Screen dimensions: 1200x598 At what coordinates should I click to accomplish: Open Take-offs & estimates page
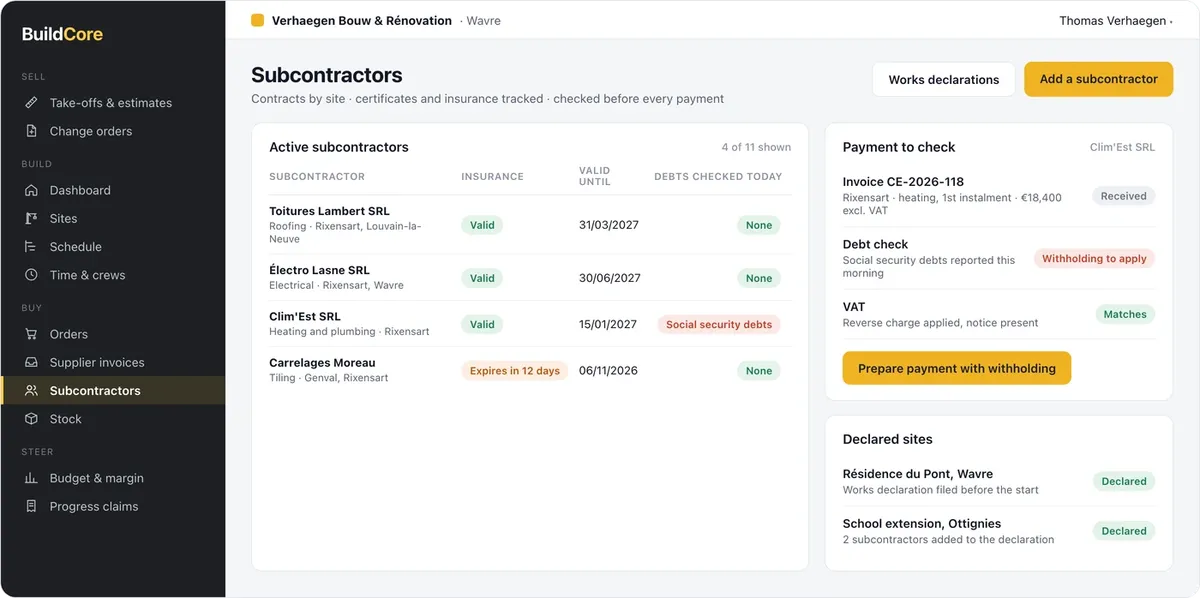[112, 103]
